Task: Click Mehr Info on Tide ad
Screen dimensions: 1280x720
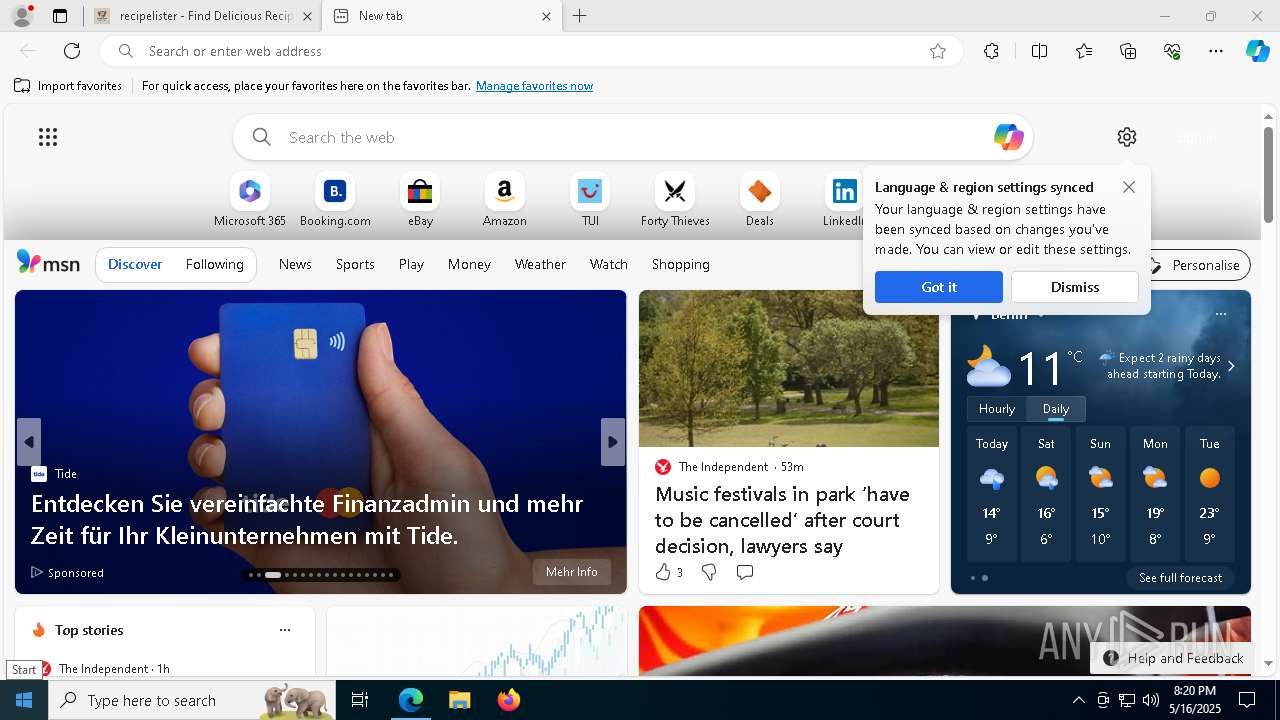Action: (572, 572)
